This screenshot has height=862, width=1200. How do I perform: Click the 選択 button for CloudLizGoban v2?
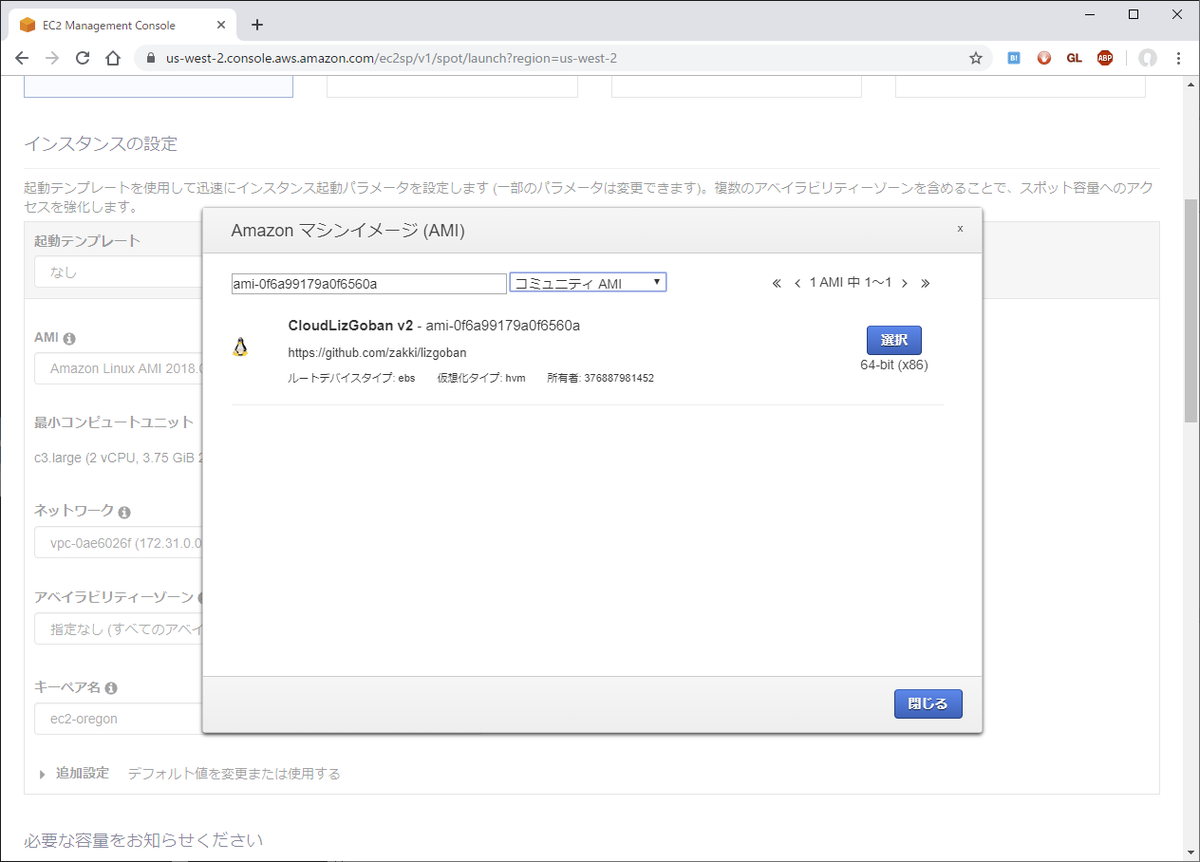tap(894, 340)
